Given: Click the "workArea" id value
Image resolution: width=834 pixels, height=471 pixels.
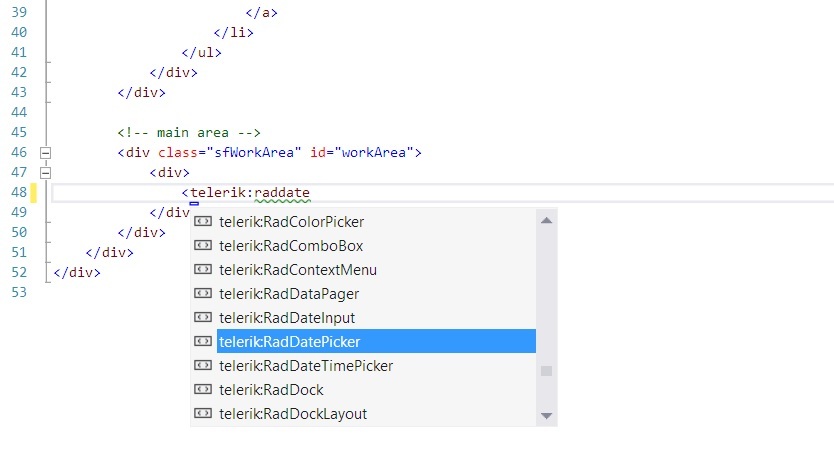Looking at the screenshot, I should pos(374,153).
